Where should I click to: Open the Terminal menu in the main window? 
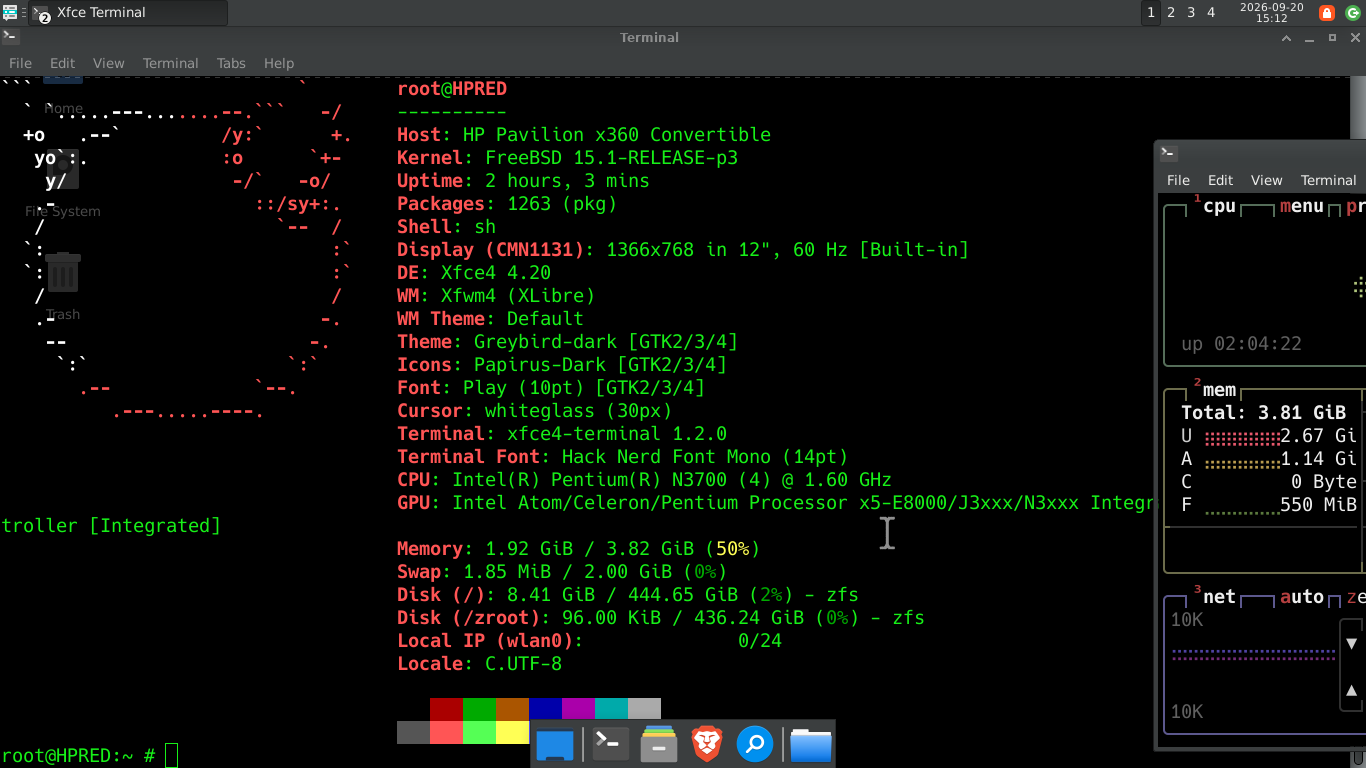click(x=170, y=63)
